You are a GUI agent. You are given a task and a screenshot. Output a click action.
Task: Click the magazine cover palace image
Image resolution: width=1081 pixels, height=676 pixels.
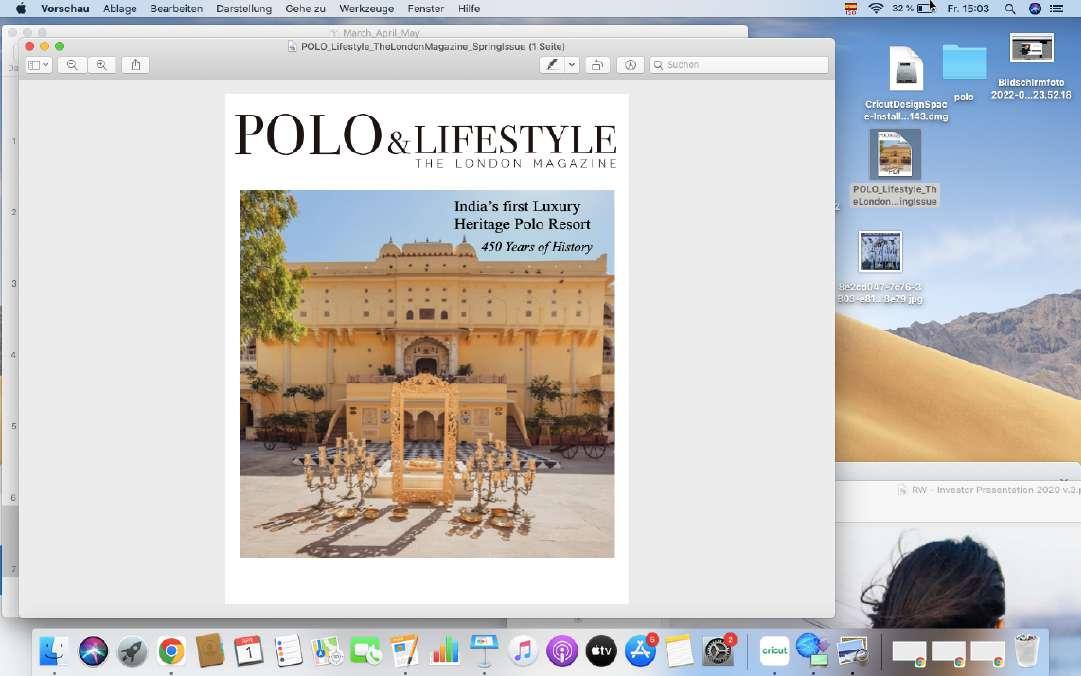[427, 373]
